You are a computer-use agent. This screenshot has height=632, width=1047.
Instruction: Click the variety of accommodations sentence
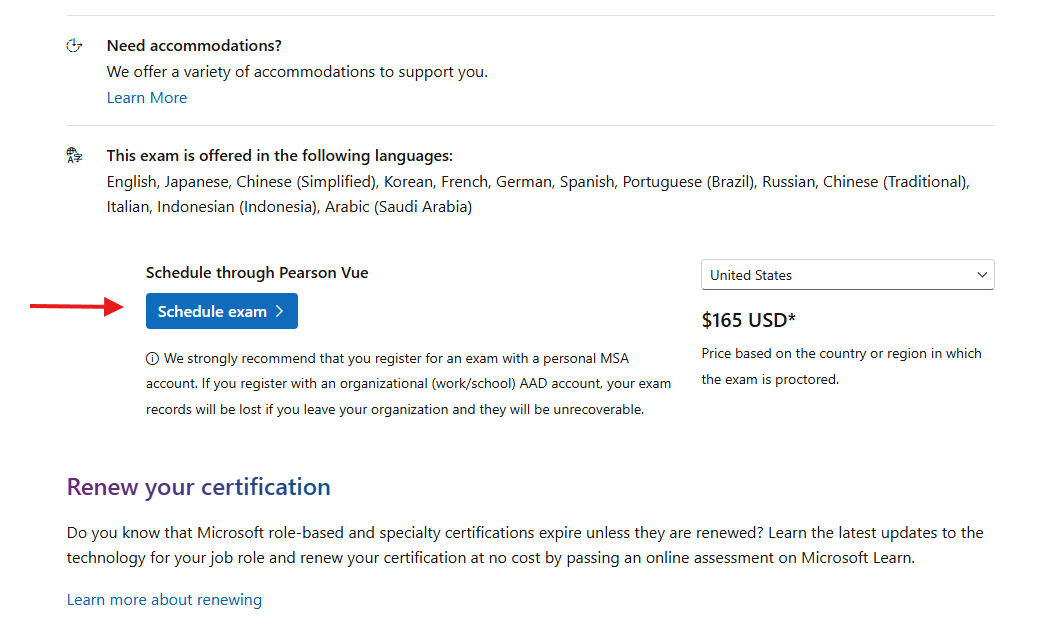tap(297, 71)
